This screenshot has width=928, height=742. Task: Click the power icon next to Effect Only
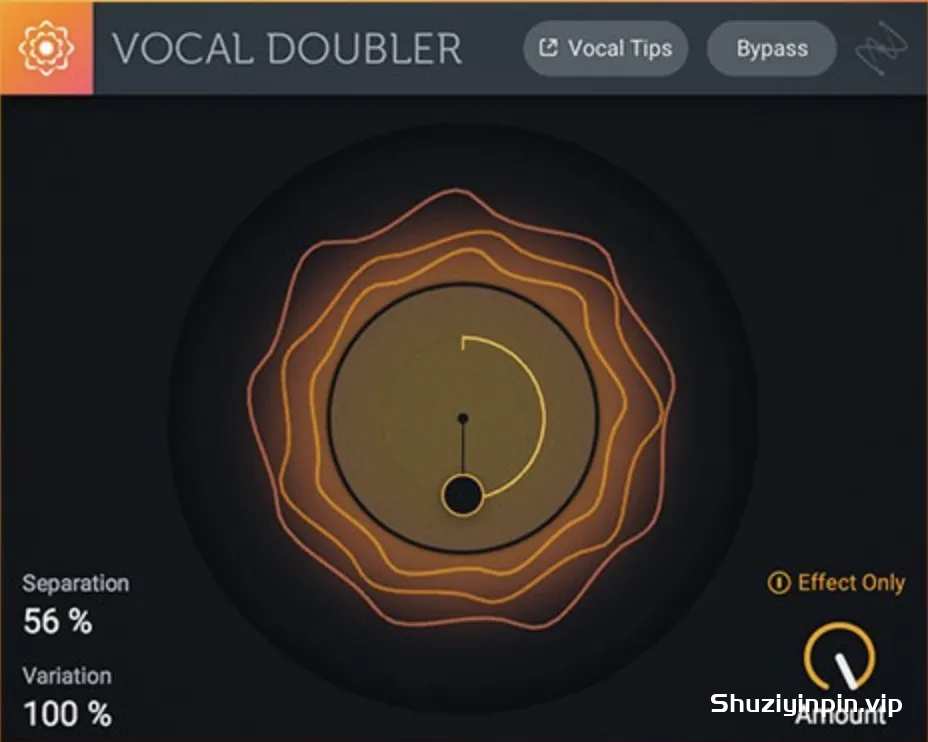pyautogui.click(x=778, y=583)
